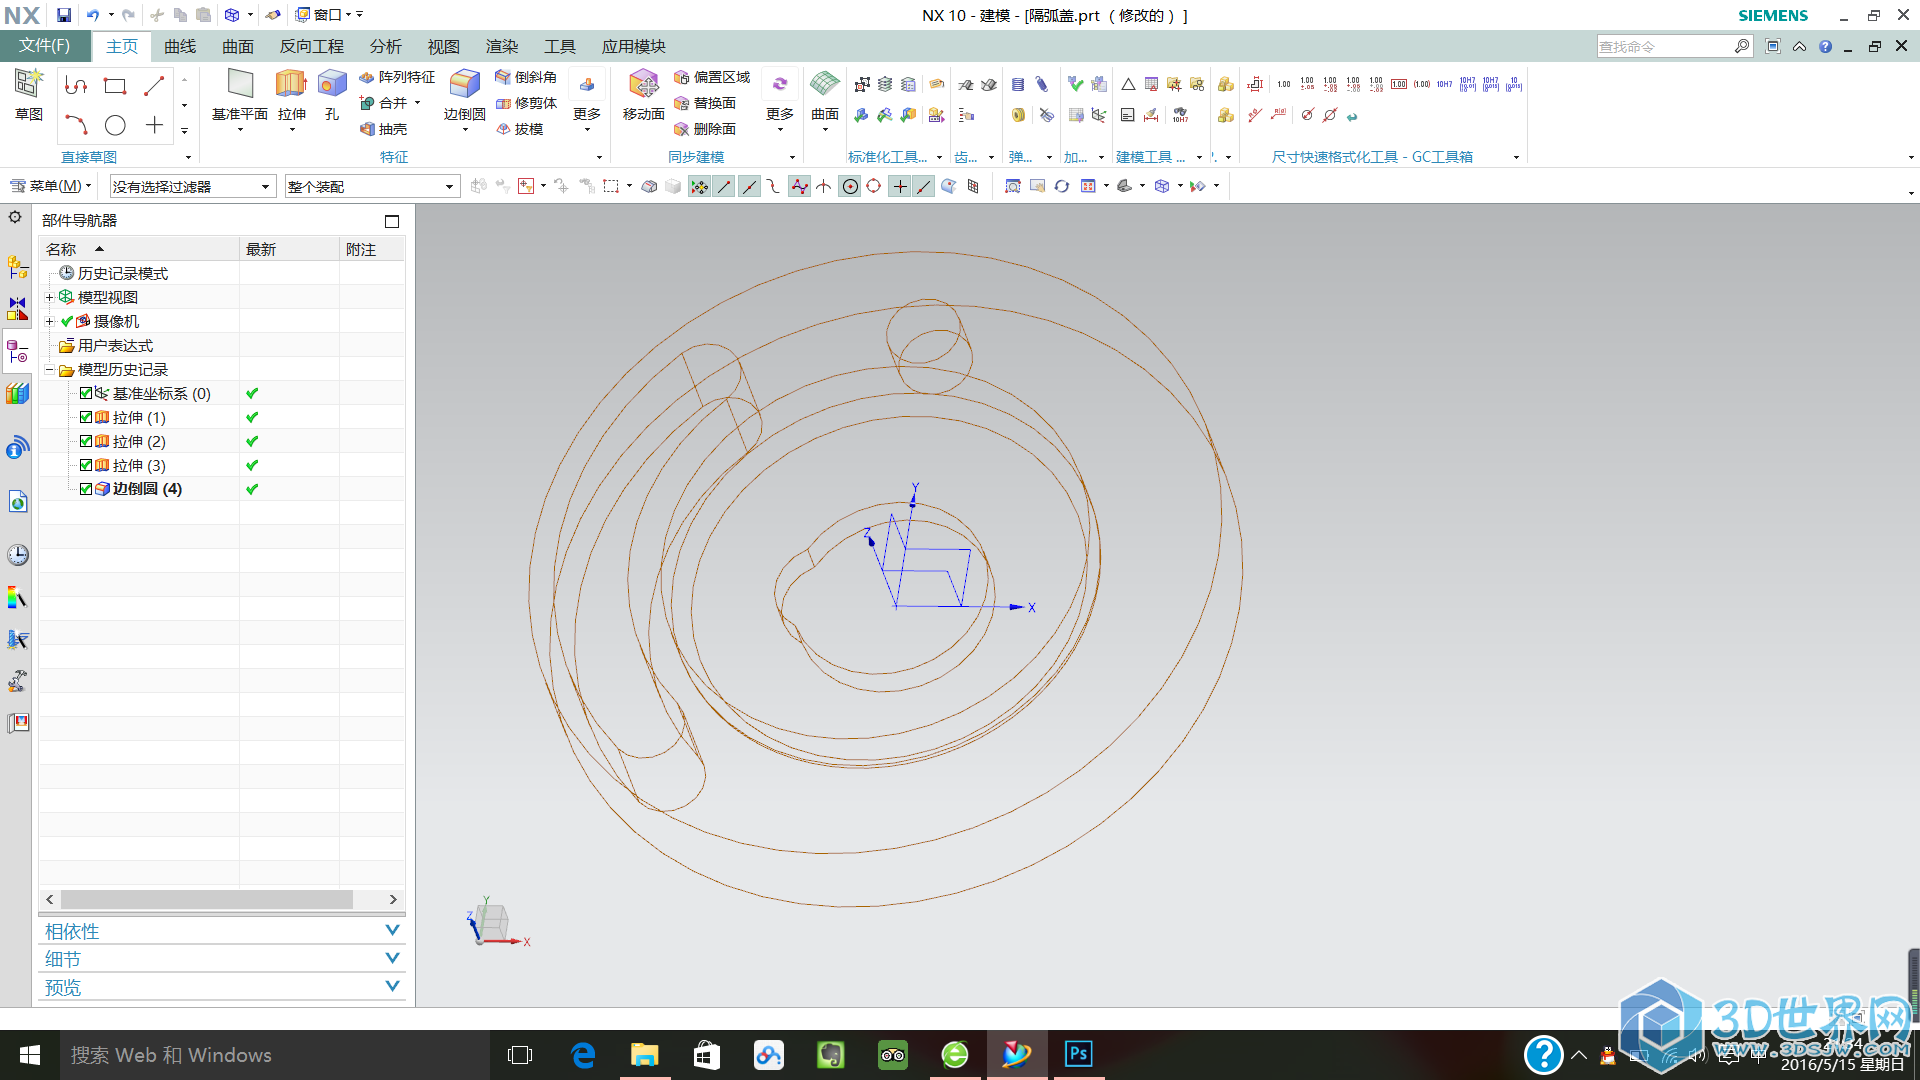This screenshot has height=1080, width=1920.
Task: Open the History clock sidebar icon
Action: (17, 555)
